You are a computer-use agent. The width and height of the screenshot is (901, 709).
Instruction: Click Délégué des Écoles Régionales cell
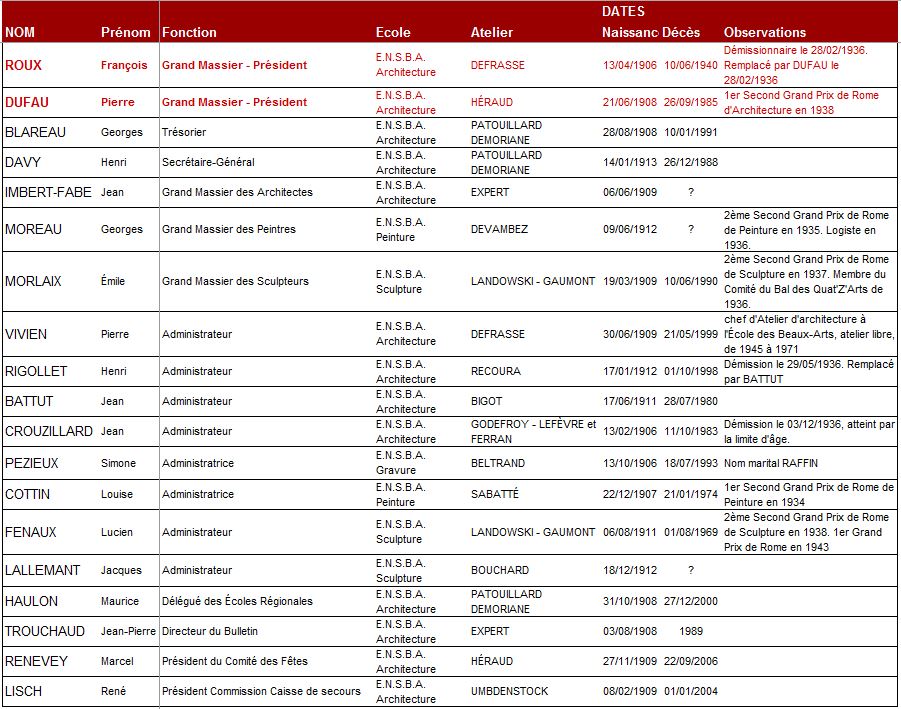(x=237, y=601)
